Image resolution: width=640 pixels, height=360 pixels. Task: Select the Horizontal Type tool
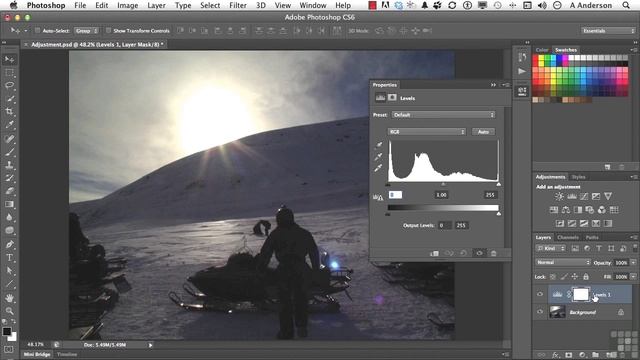pyautogui.click(x=9, y=258)
